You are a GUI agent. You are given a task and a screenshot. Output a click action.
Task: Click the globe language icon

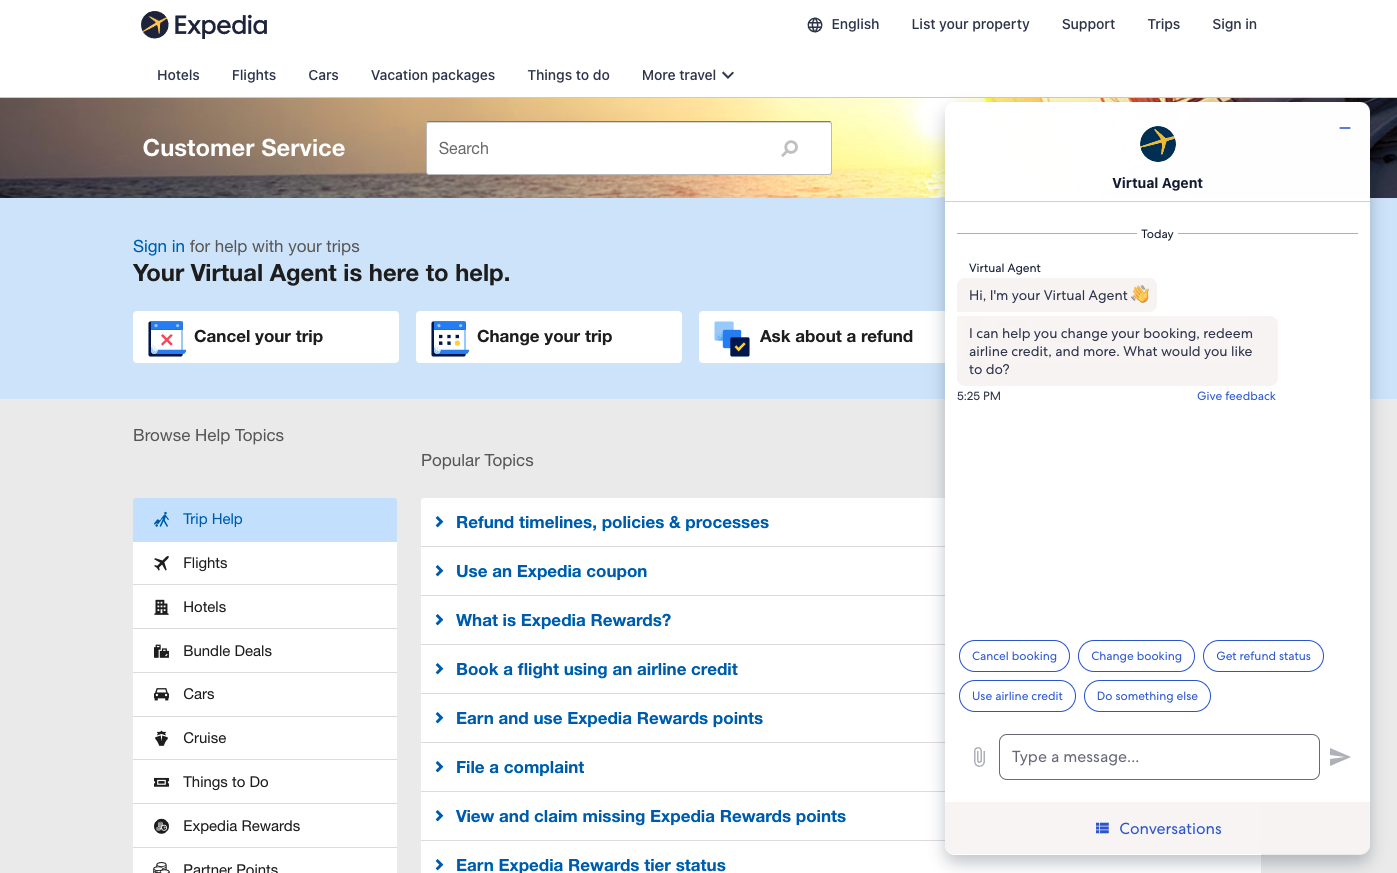click(815, 25)
